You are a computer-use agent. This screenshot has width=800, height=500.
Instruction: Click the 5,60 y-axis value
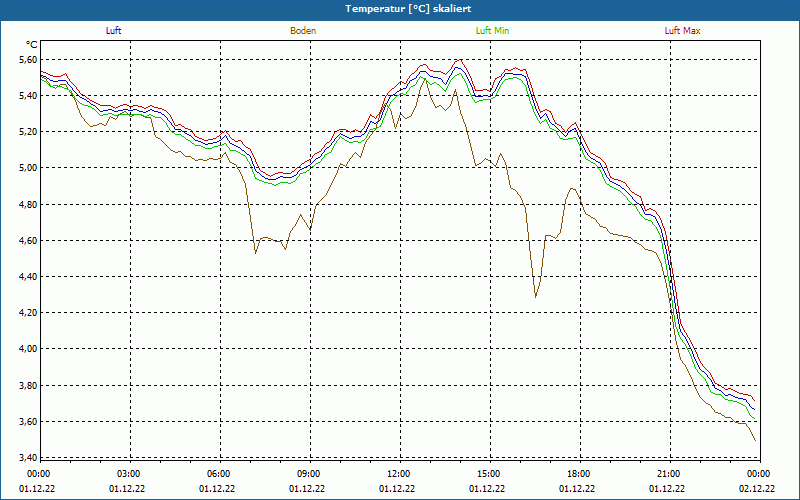[29, 60]
